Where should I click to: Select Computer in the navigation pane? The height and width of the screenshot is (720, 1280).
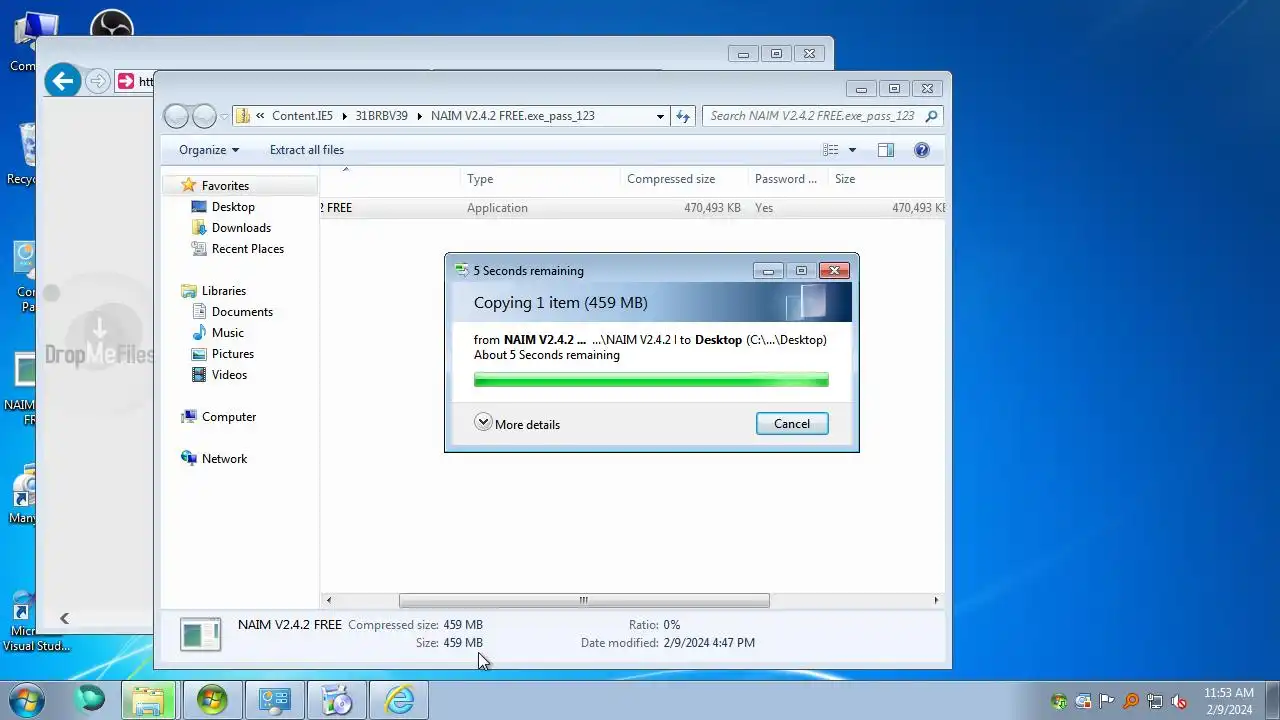point(229,417)
